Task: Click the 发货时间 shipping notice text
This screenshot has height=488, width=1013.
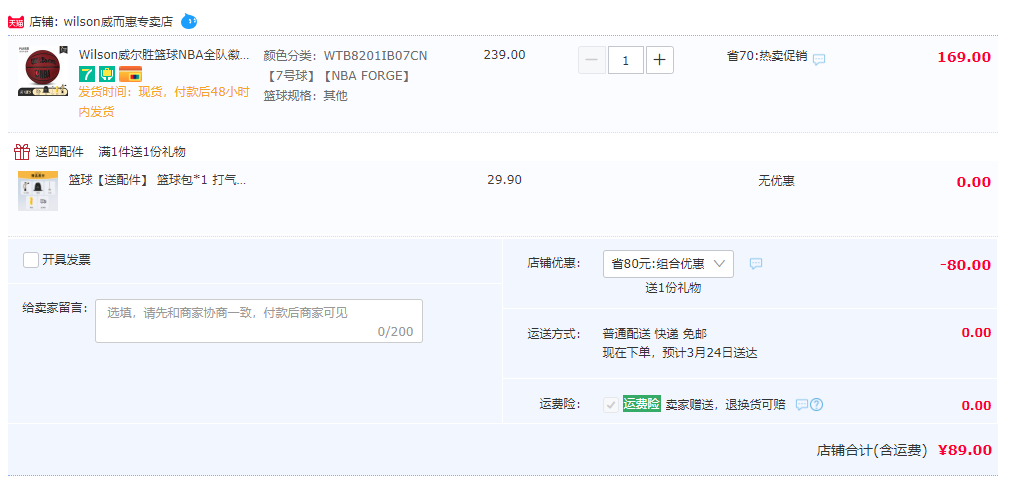Action: pyautogui.click(x=164, y=101)
